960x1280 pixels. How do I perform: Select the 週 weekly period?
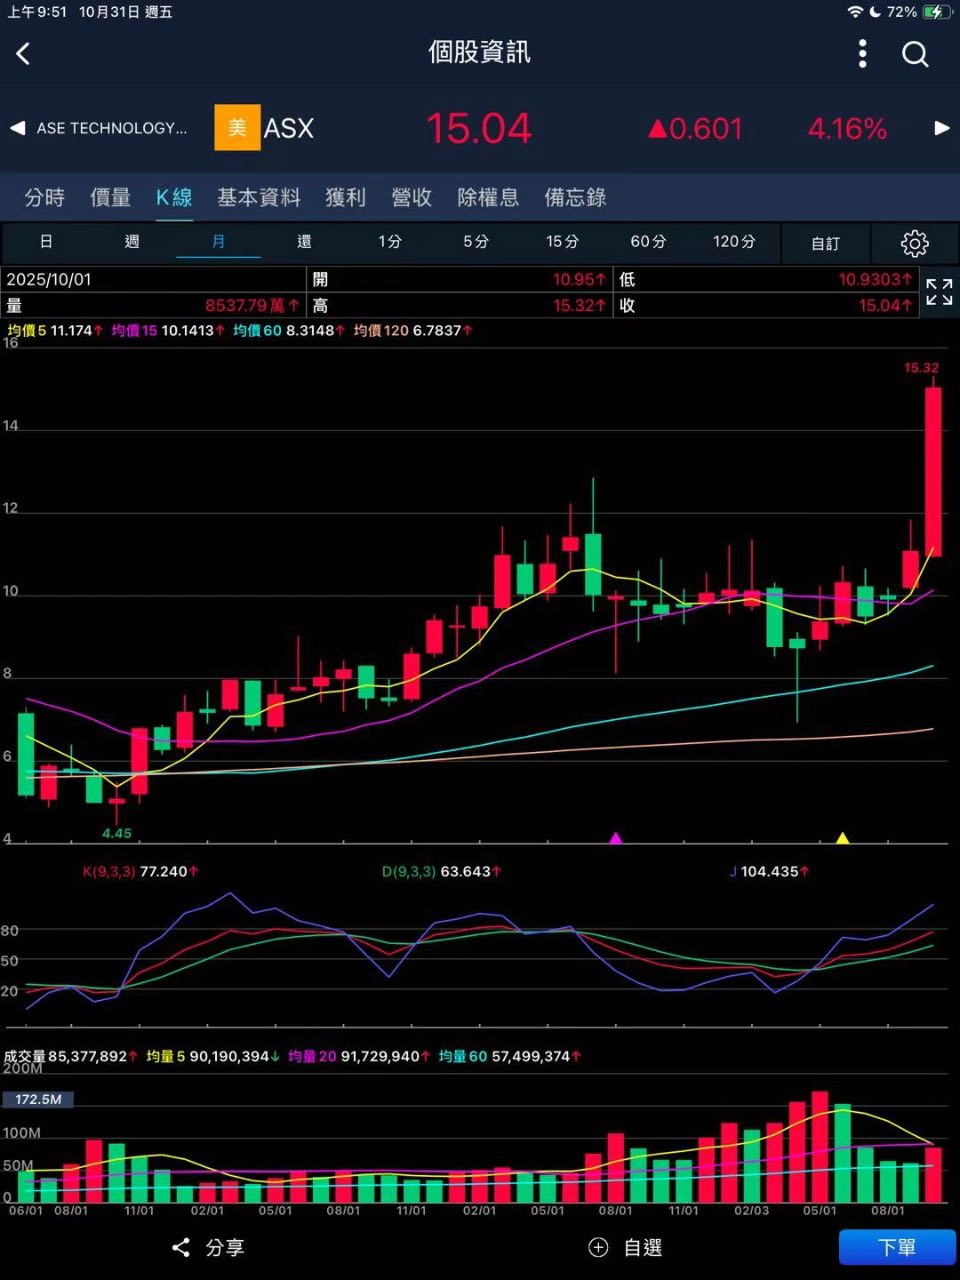click(x=132, y=242)
